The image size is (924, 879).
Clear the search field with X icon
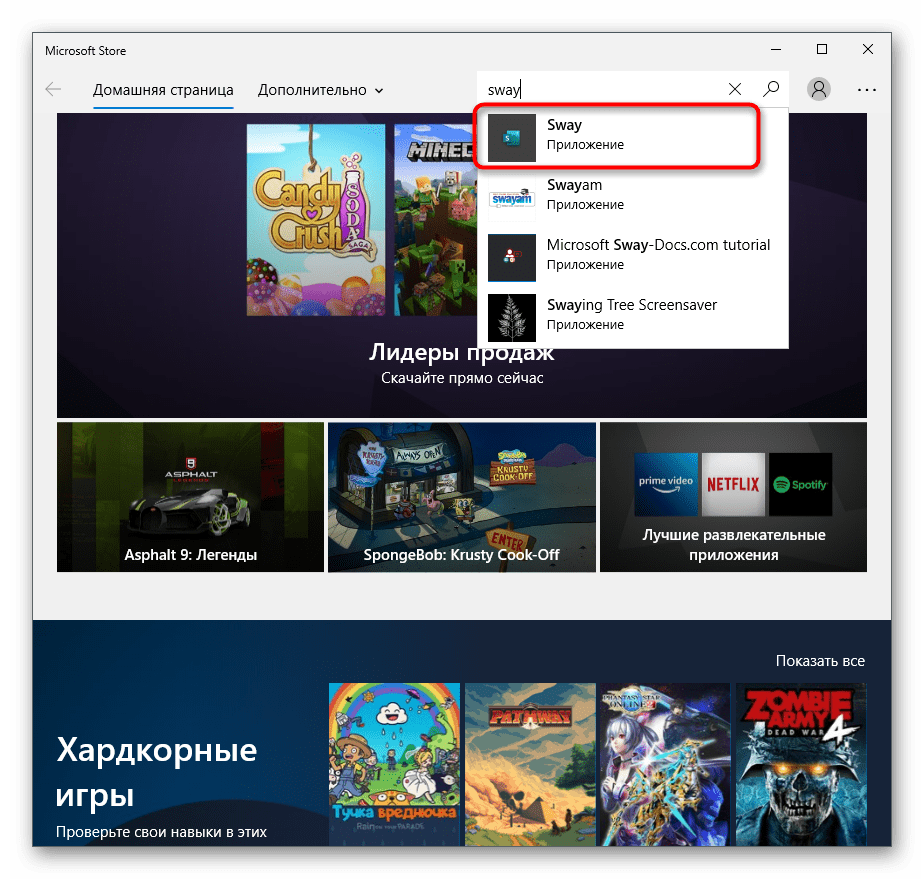coord(734,90)
